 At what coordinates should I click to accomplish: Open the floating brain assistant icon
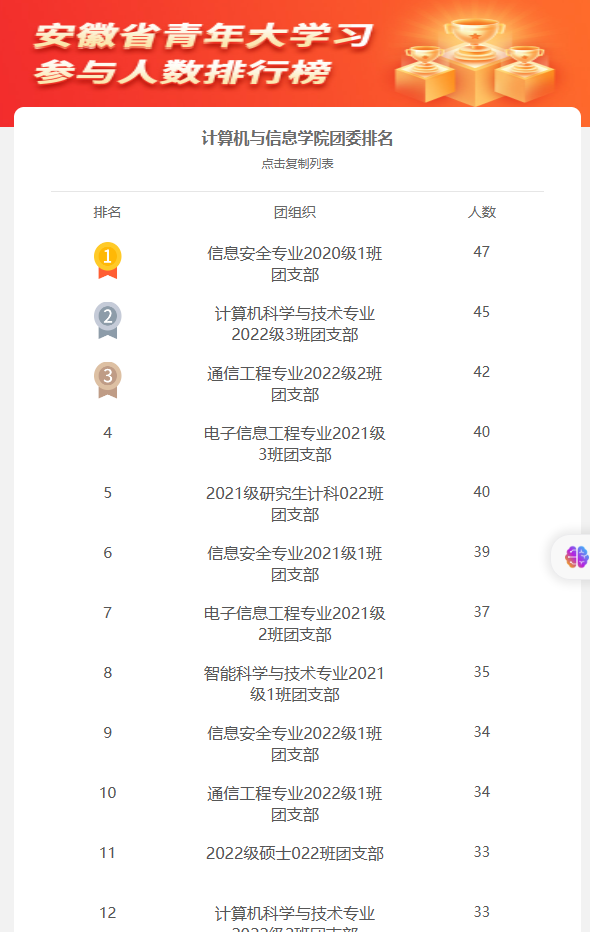pyautogui.click(x=576, y=557)
